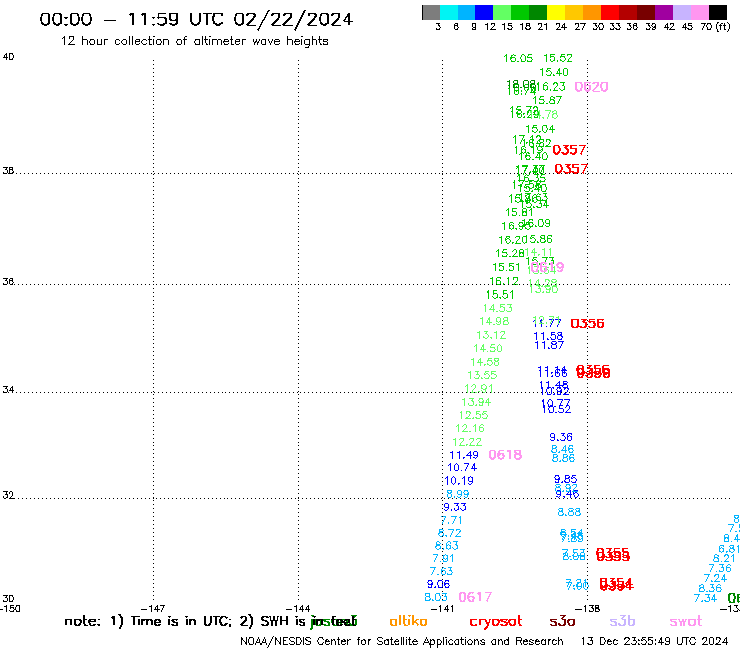Click the wave height value 7.71
Image resolution: width=740 pixels, height=650 pixels.
[452, 520]
